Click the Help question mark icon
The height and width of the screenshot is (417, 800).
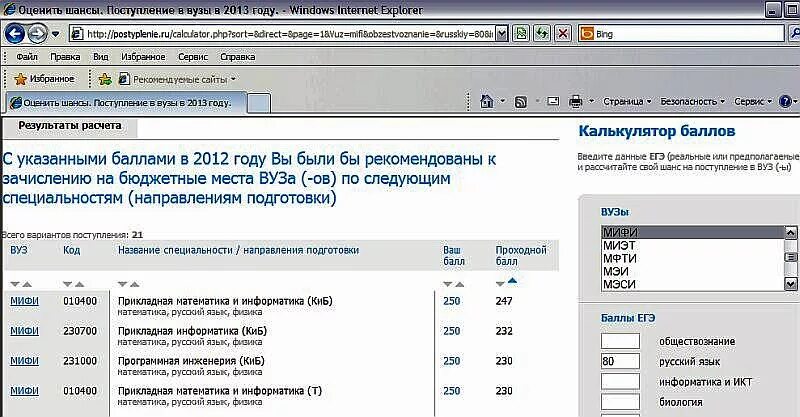pyautogui.click(x=785, y=101)
